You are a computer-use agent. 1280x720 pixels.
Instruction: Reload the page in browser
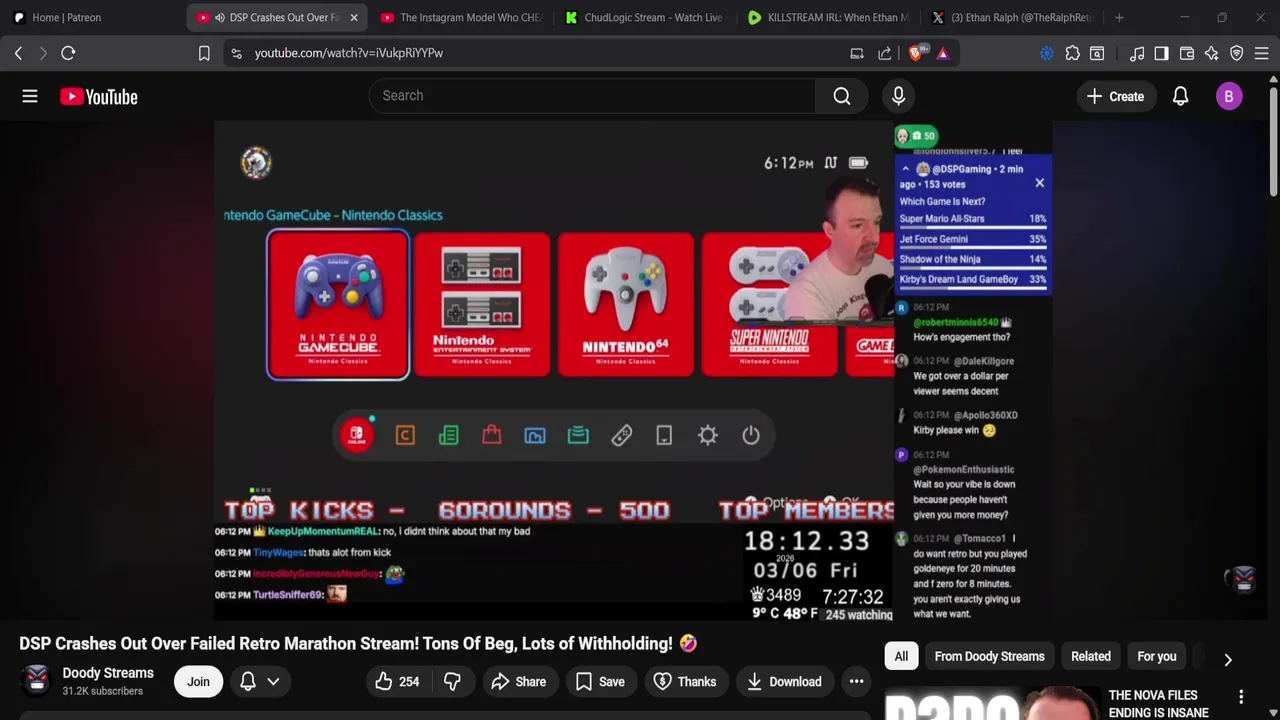[68, 53]
